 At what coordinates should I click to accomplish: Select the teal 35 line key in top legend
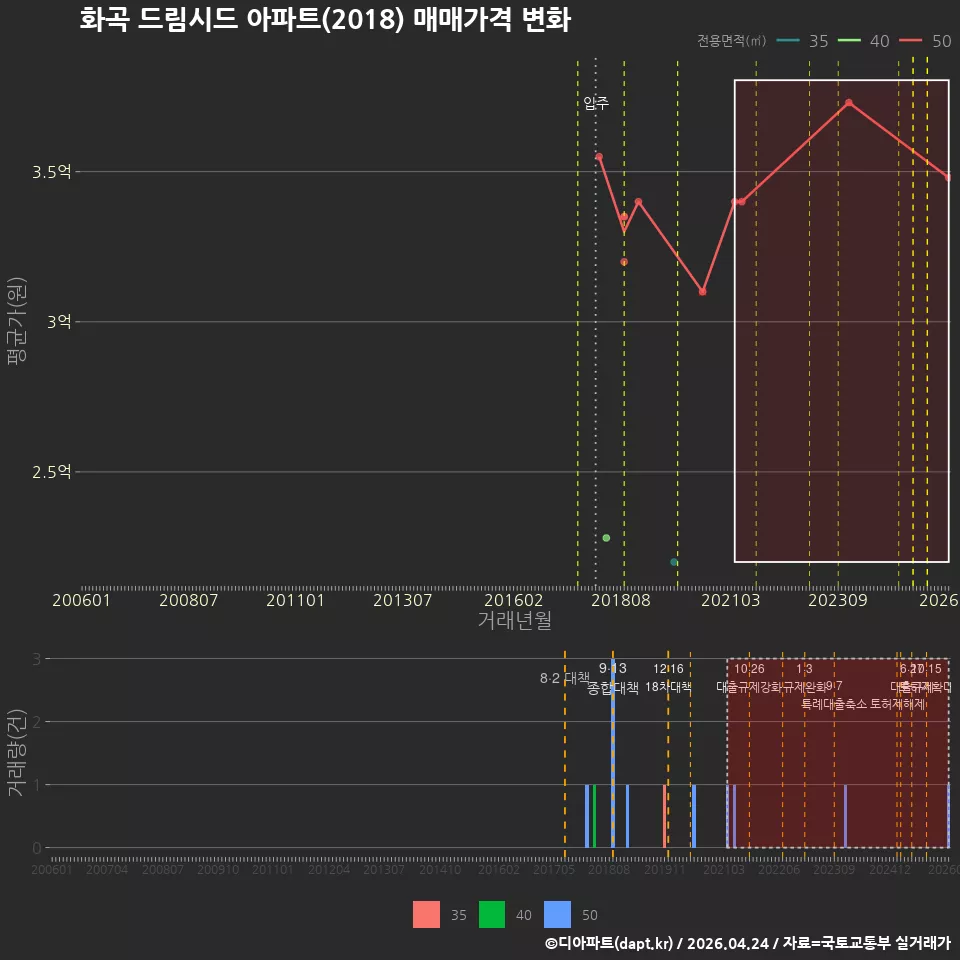788,40
